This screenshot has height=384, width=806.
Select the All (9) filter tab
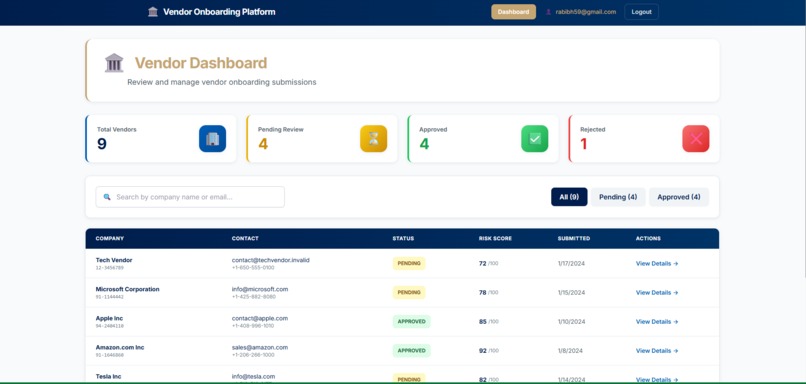tap(569, 197)
